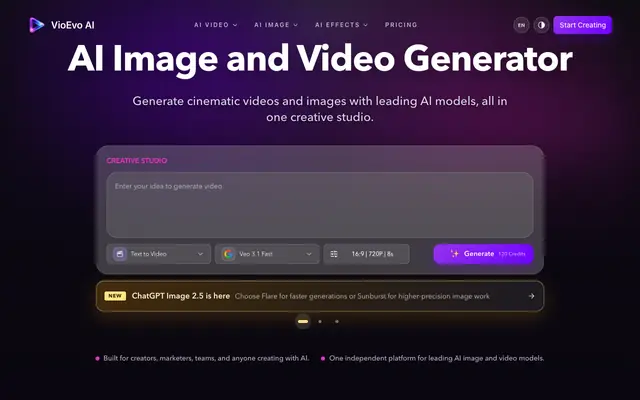The height and width of the screenshot is (400, 640).
Task: Expand the chevron beside AI IMAGE
Action: (296, 25)
